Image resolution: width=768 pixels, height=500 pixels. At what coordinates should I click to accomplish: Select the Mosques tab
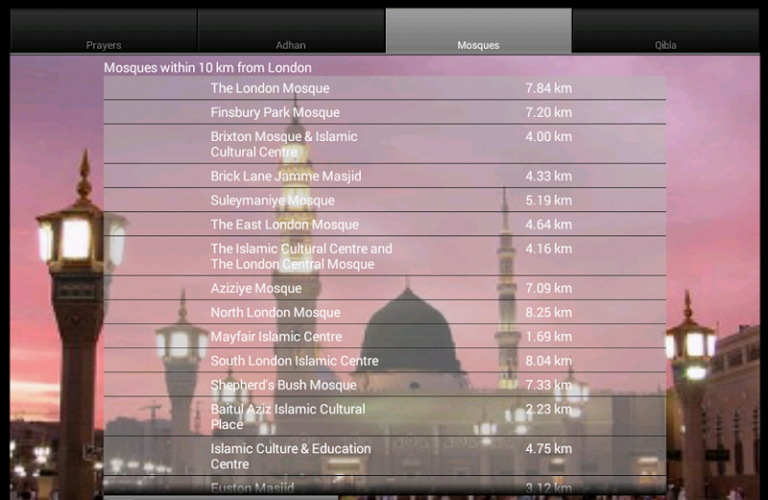coord(479,30)
